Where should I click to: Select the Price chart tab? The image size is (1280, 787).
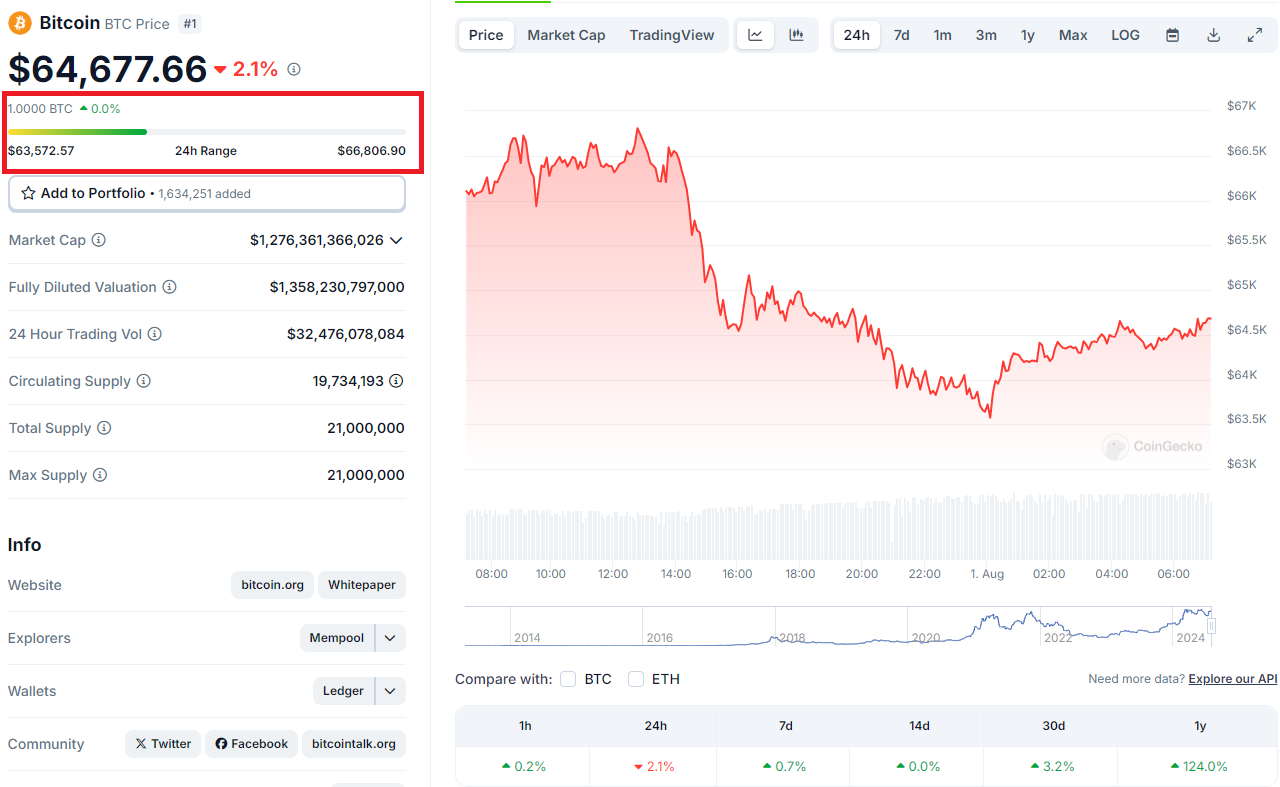point(486,35)
